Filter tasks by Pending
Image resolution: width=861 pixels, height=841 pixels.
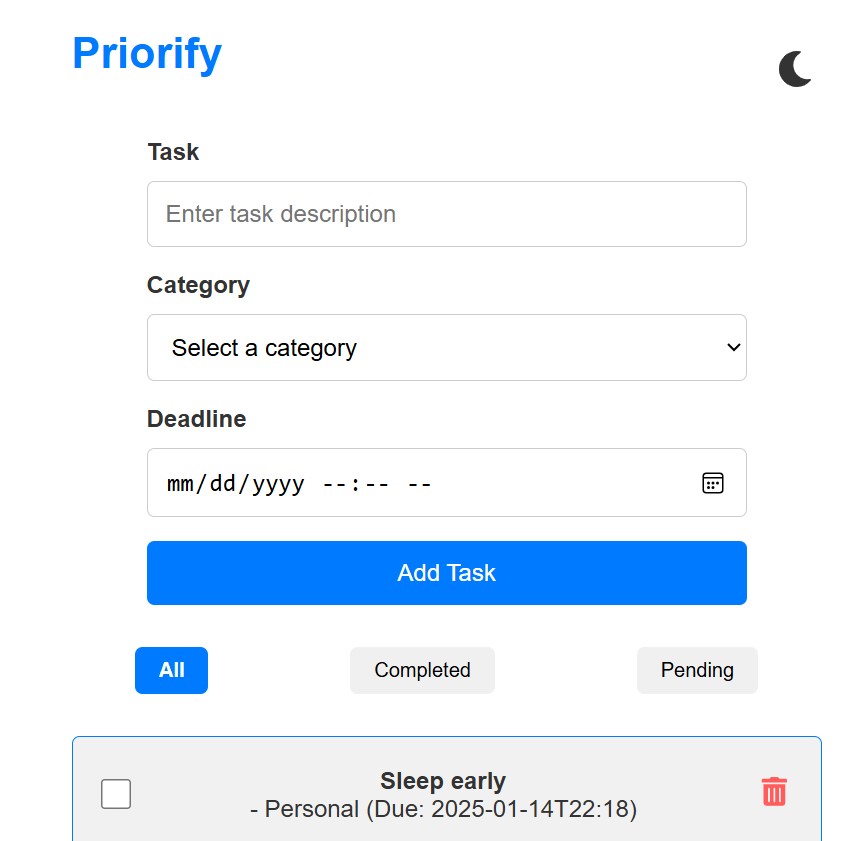[x=697, y=670]
